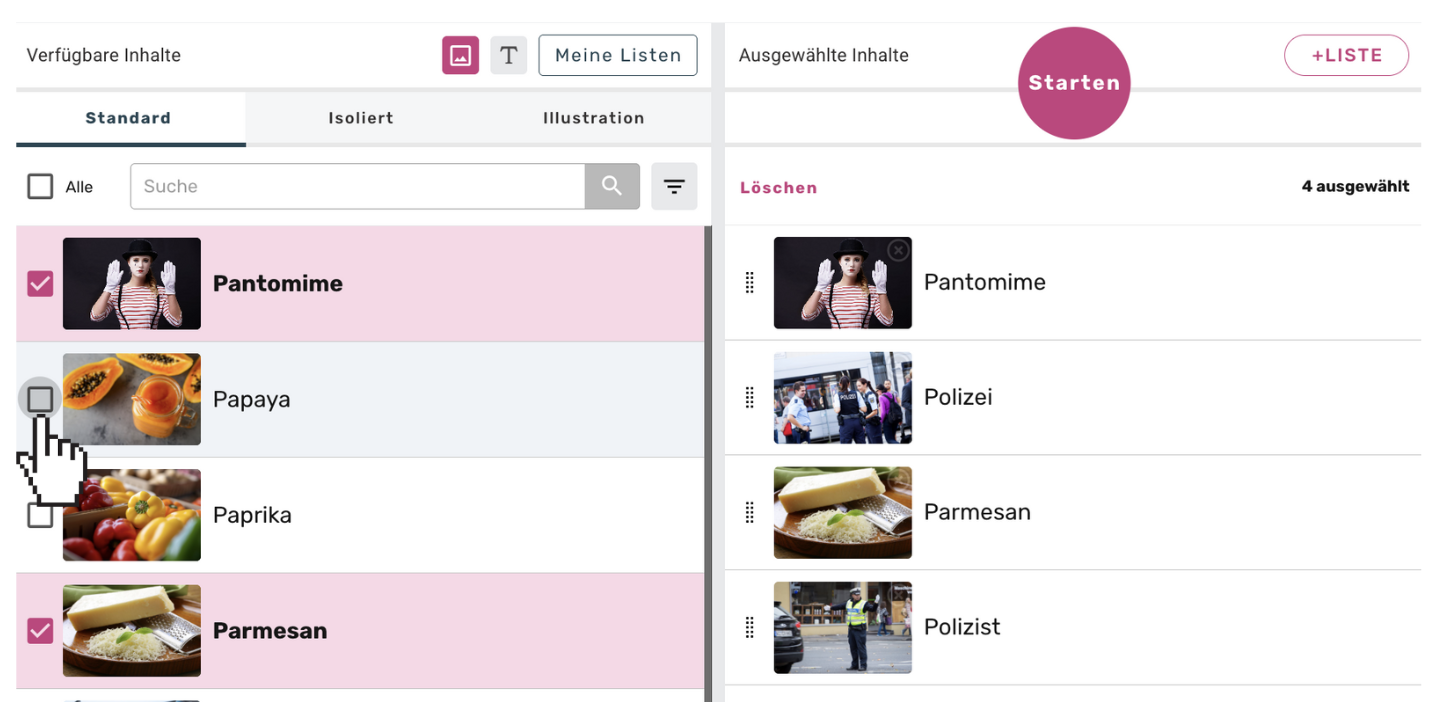Click the Polizei thumbnail in selected list
This screenshot has width=1444, height=702.
tap(843, 398)
